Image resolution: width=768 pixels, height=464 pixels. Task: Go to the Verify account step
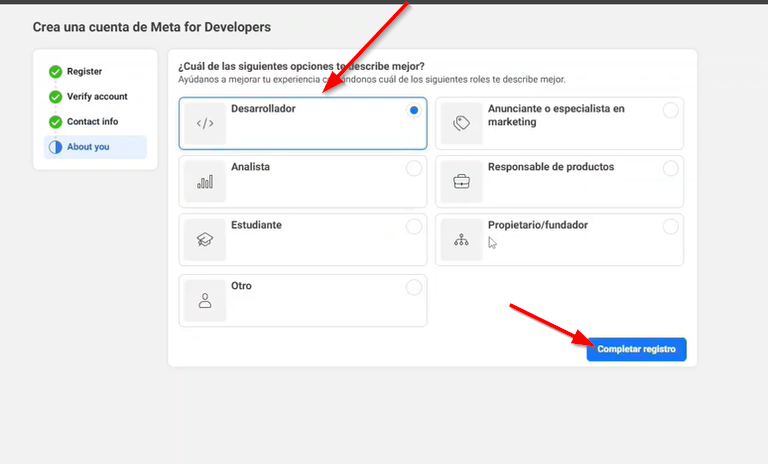coord(97,97)
